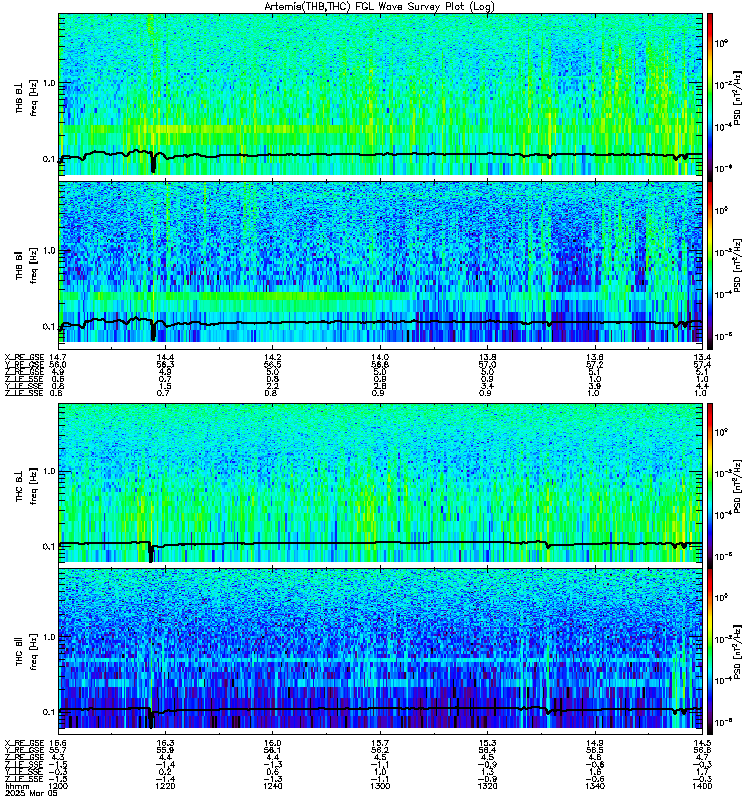Click the '1.0' frequency tick of THB B⊥ panel
This screenshot has width=750, height=800.
[49, 83]
